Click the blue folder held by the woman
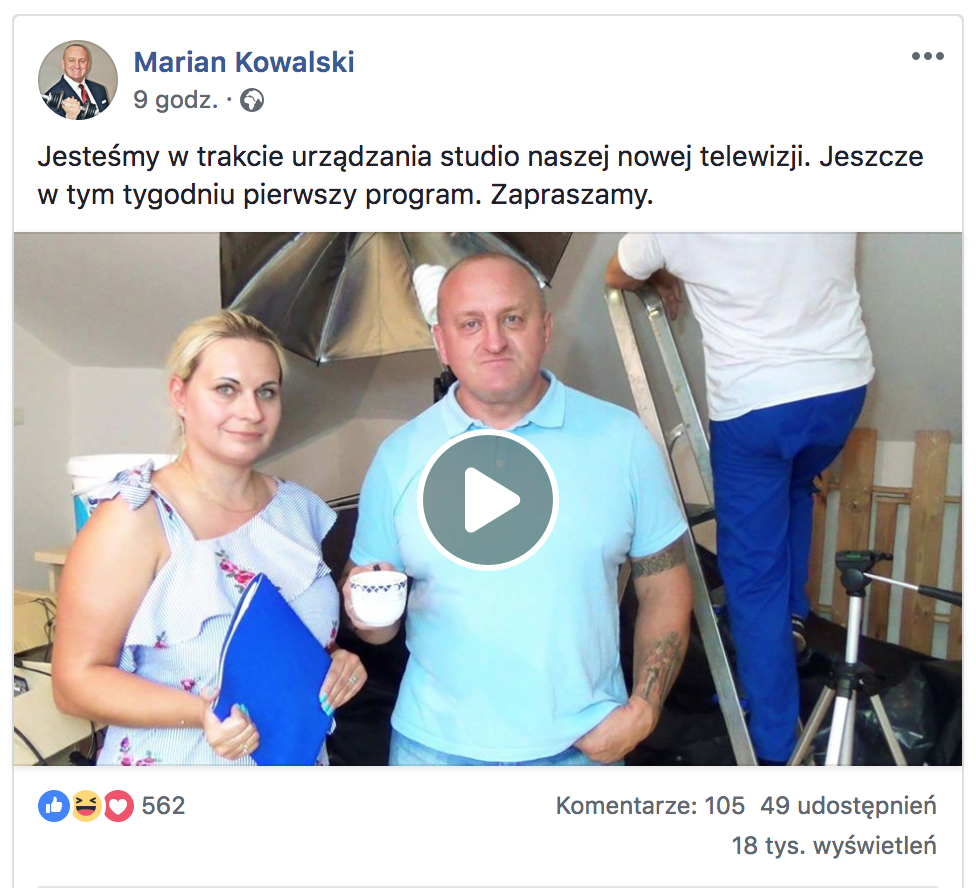 click(x=274, y=666)
